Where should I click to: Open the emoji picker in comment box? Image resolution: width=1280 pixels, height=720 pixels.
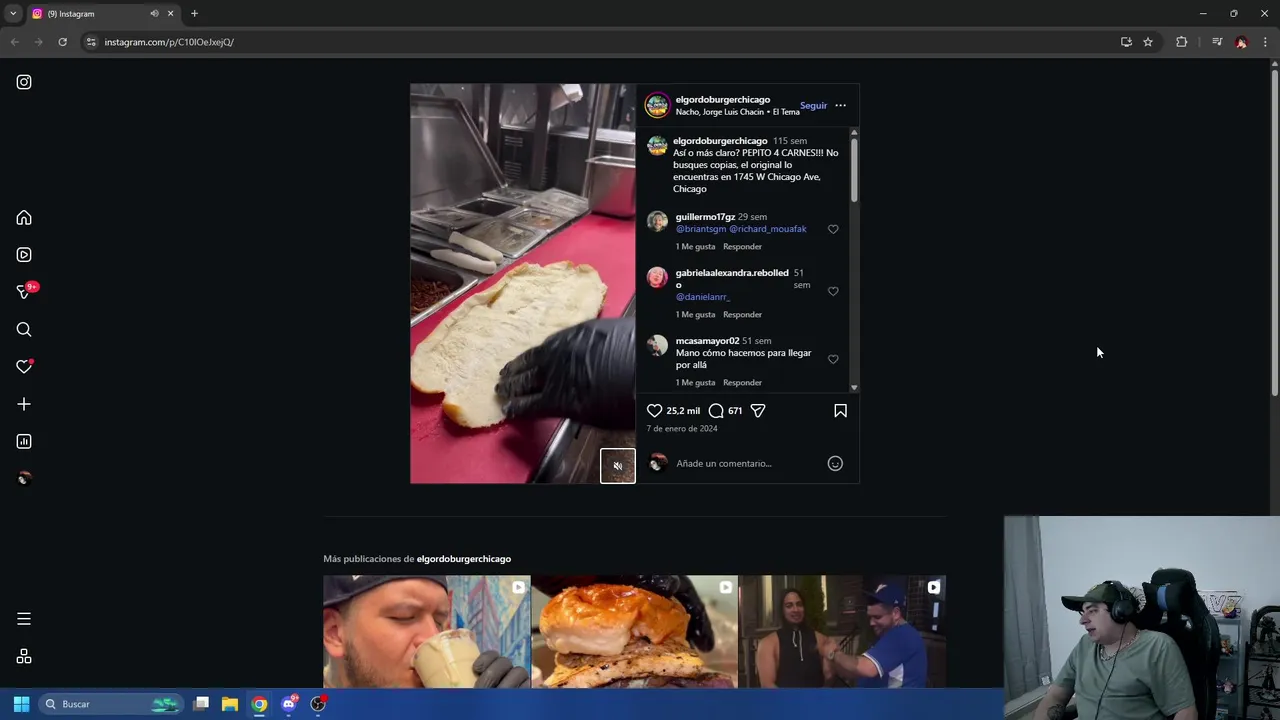835,463
